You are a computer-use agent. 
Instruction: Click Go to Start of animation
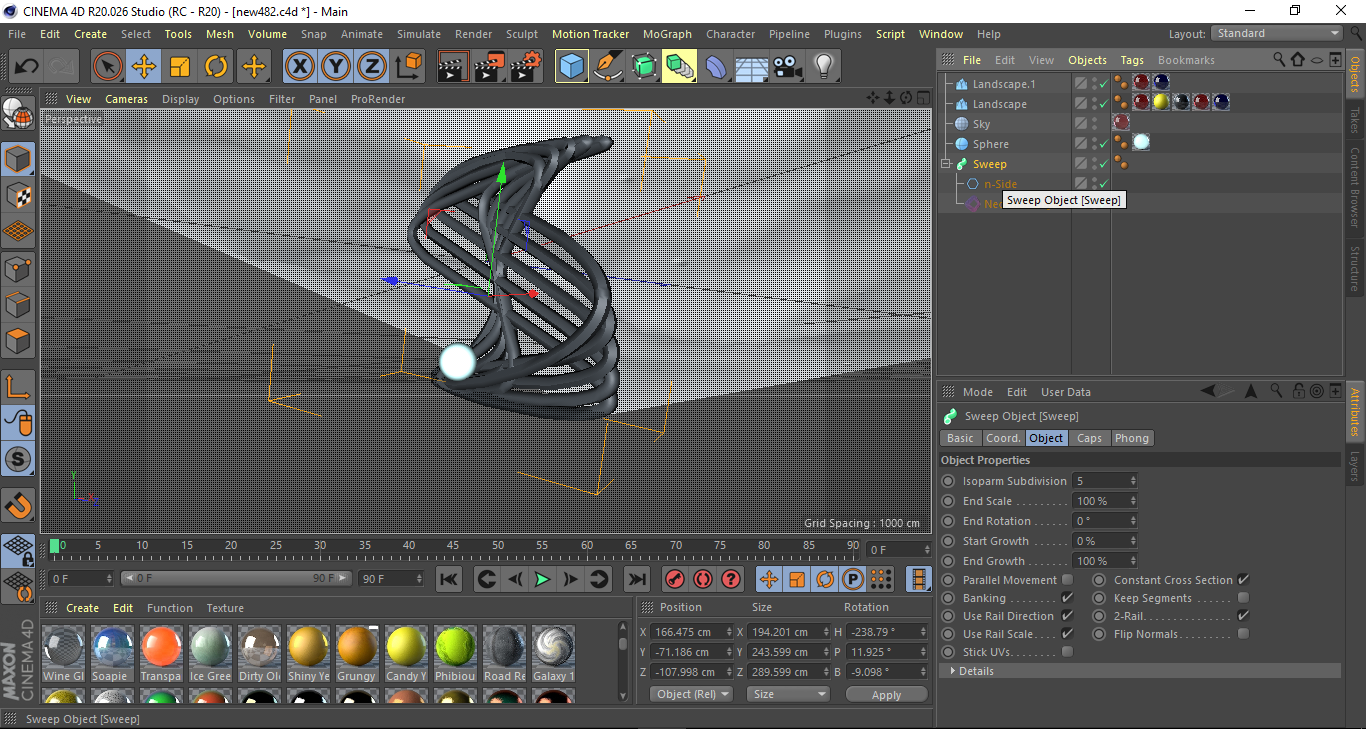coord(449,579)
